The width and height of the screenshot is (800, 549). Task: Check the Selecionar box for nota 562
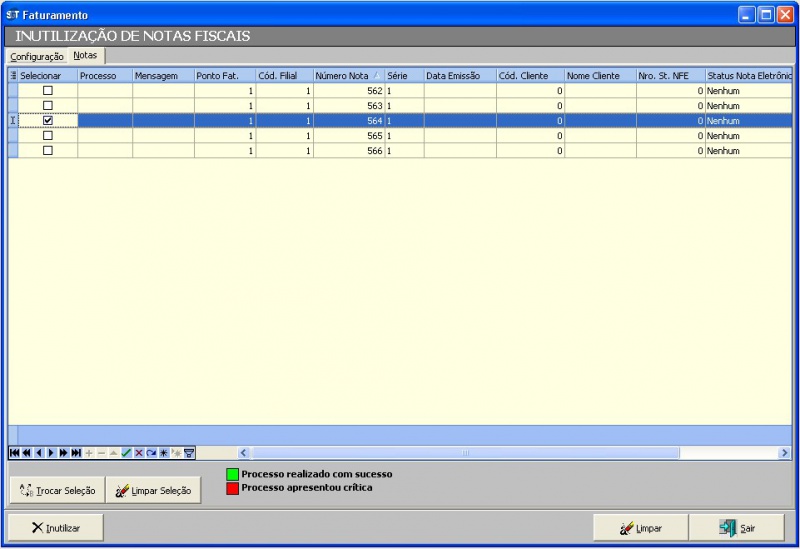tap(47, 91)
